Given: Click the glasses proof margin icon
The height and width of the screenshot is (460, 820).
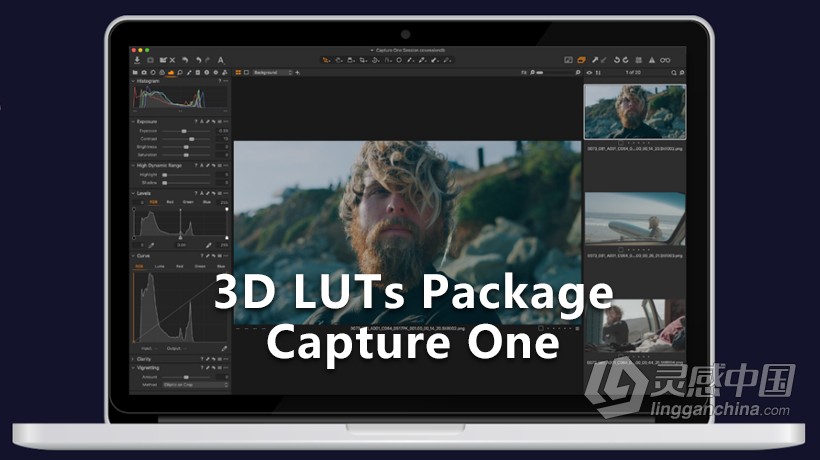Looking at the screenshot, I should click(x=665, y=60).
